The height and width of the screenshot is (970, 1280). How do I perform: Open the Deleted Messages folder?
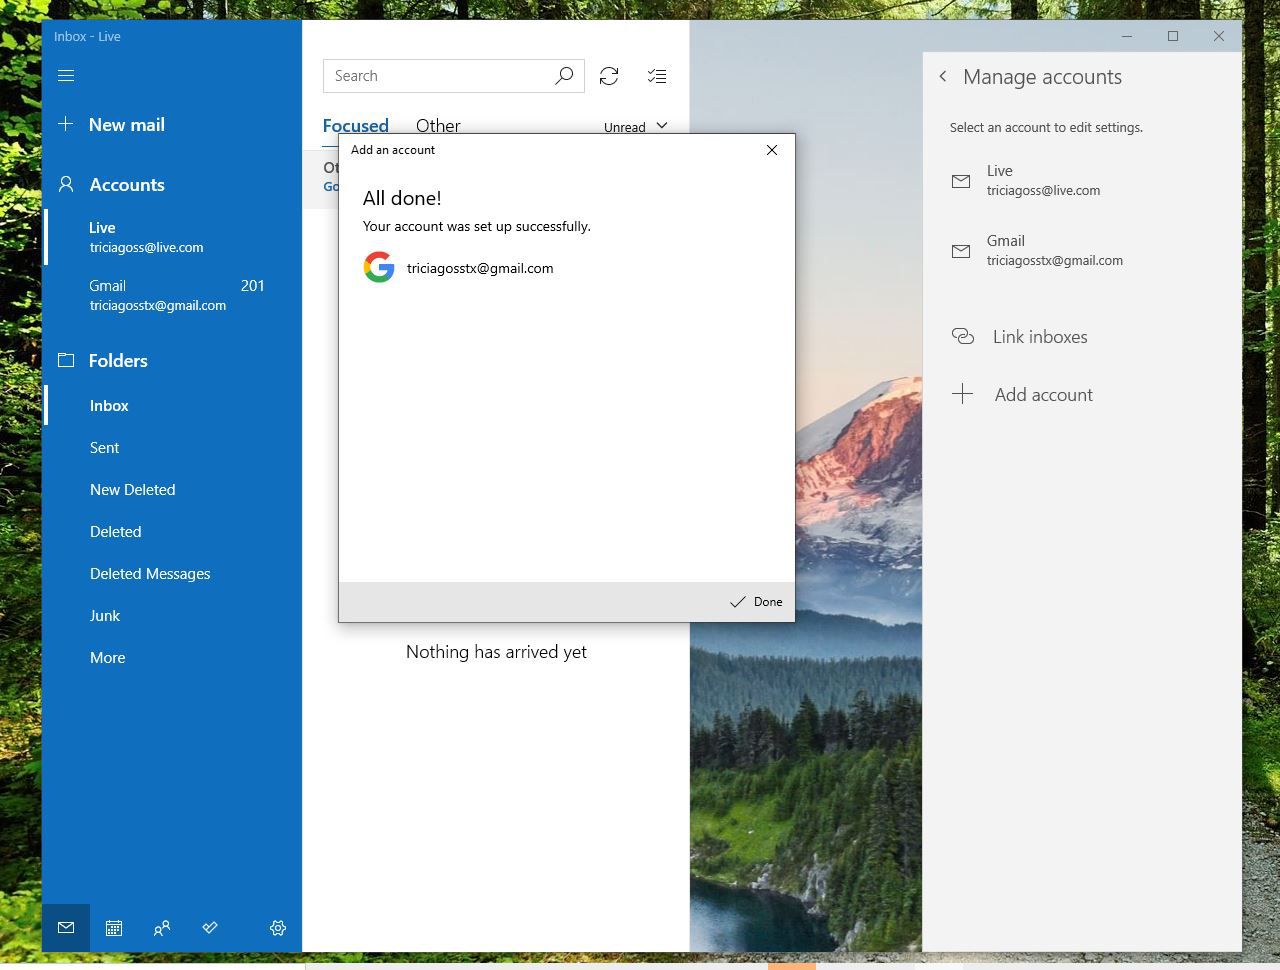click(172, 574)
